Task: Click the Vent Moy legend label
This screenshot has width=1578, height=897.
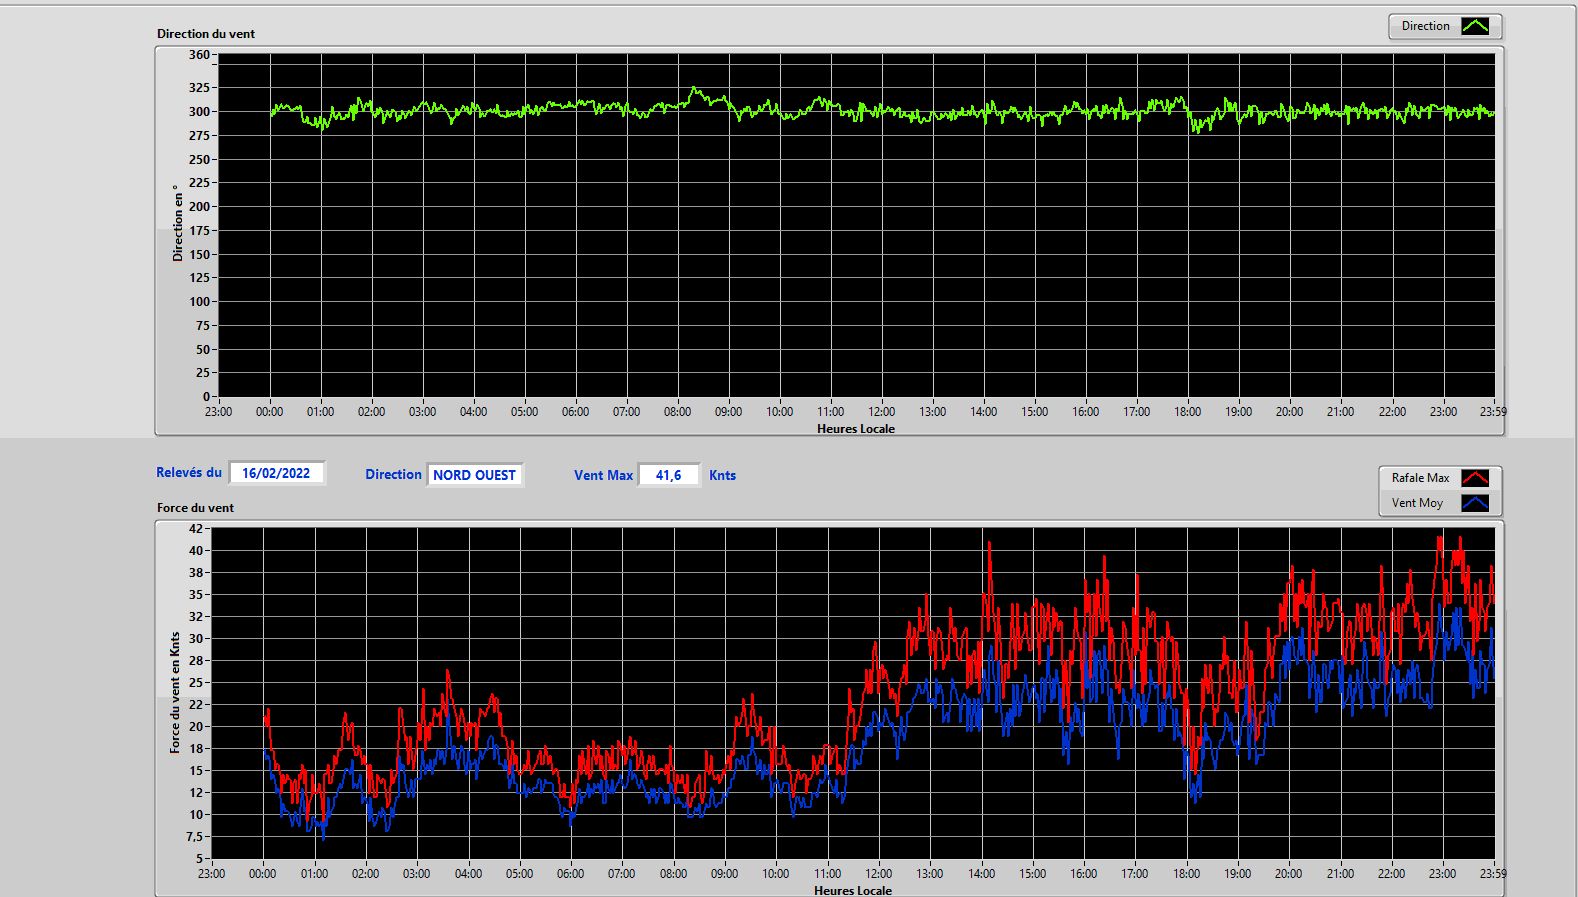Action: (1417, 503)
